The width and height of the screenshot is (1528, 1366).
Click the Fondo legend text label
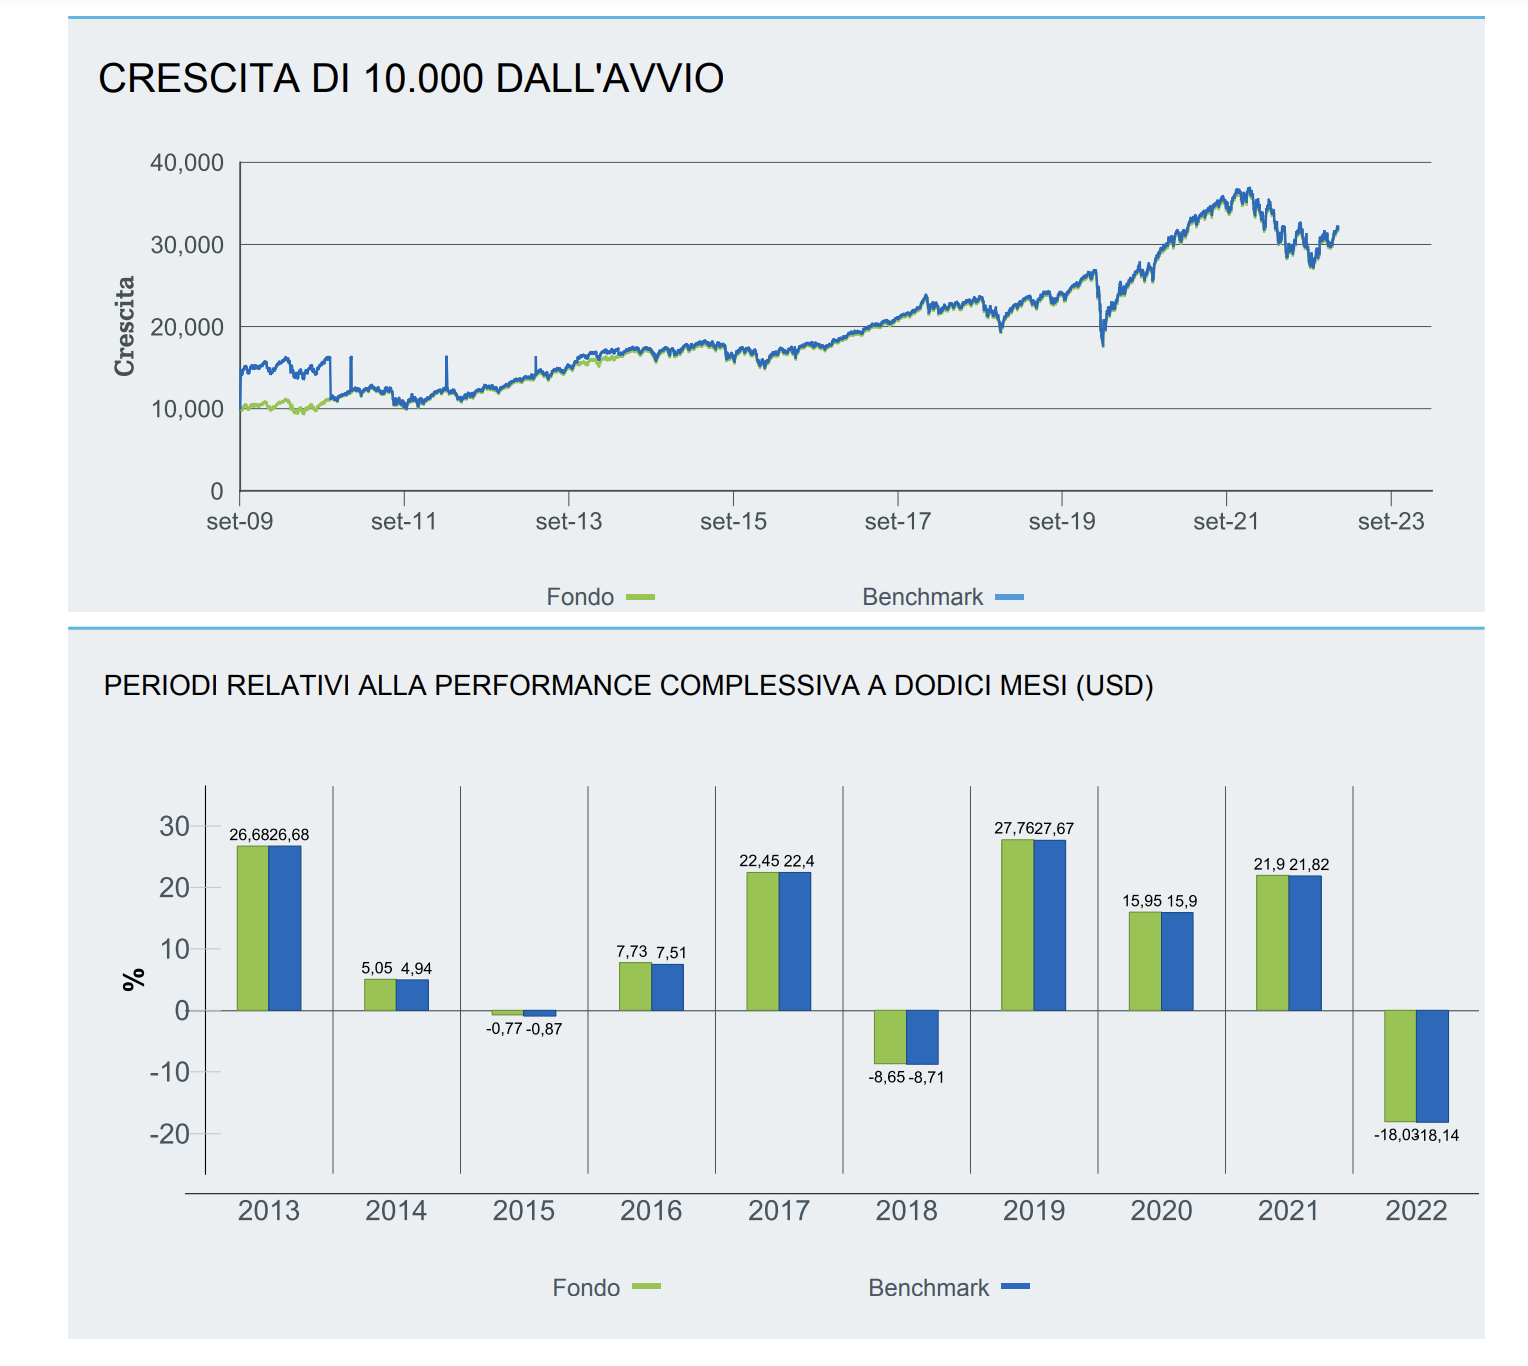[580, 596]
